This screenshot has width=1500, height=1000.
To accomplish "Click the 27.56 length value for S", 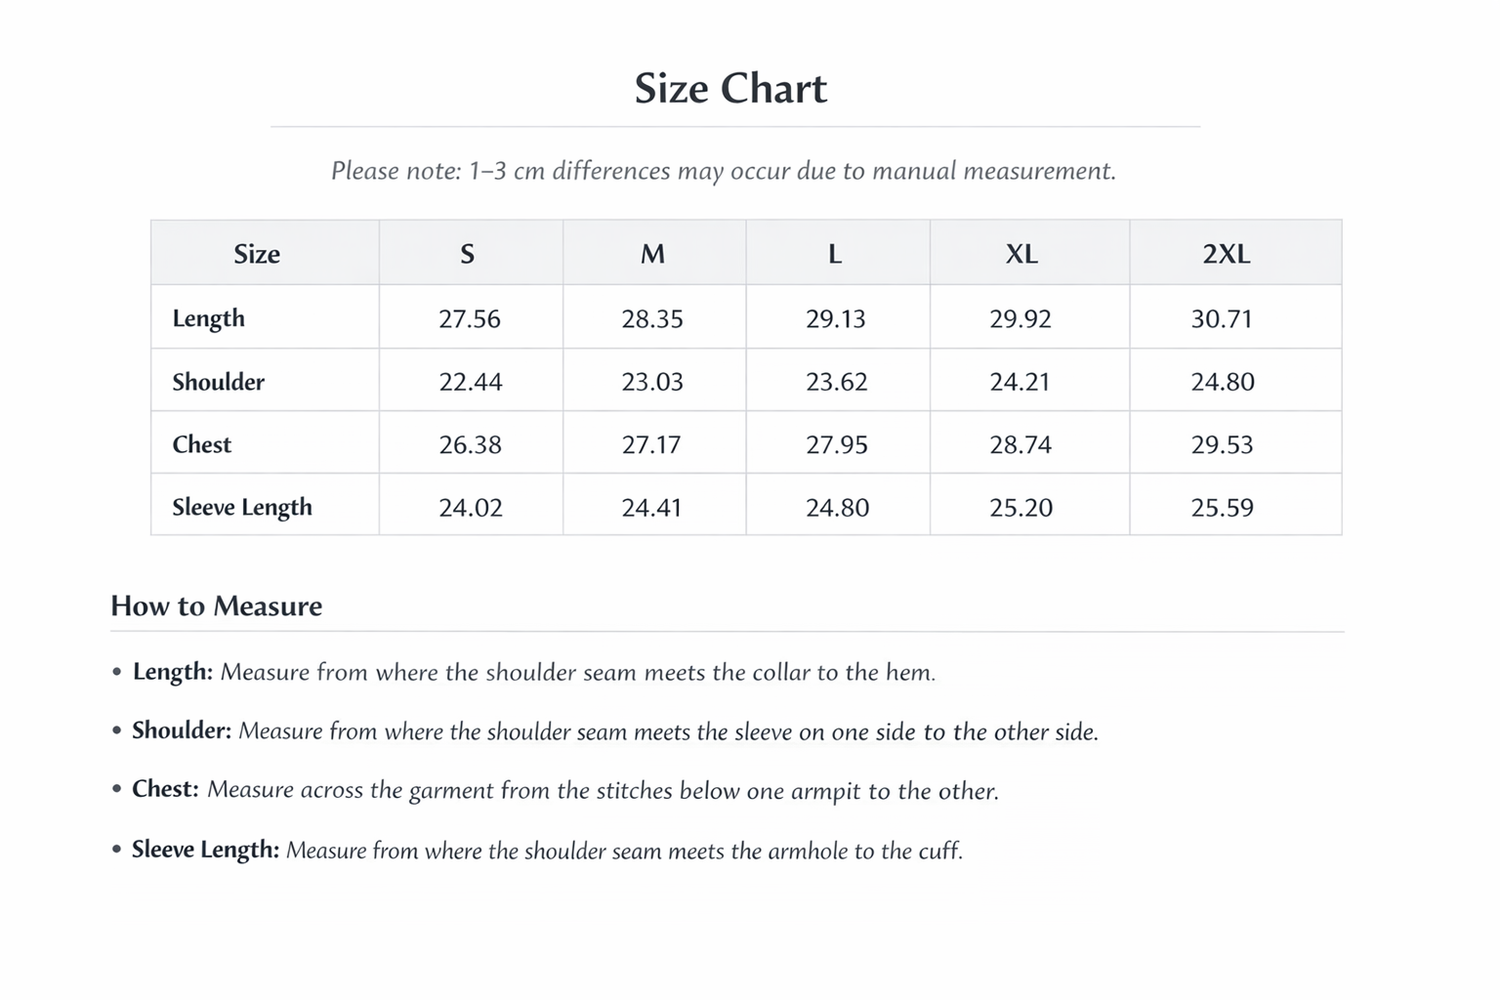I will pyautogui.click(x=469, y=319).
